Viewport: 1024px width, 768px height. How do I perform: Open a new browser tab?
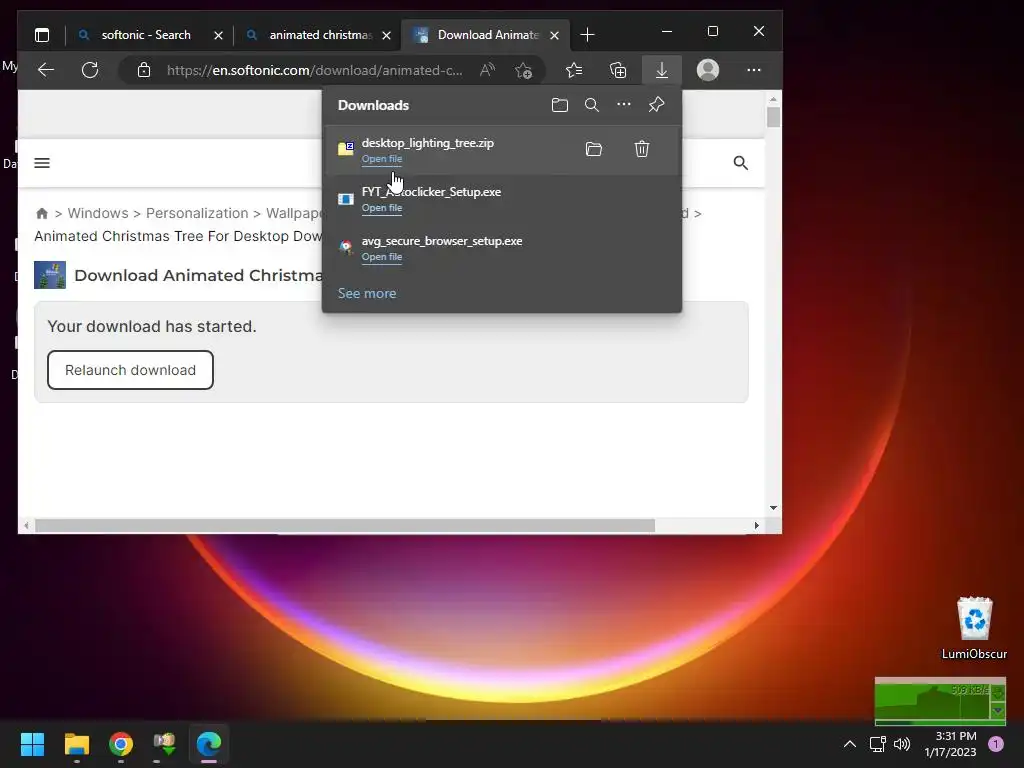coord(587,35)
